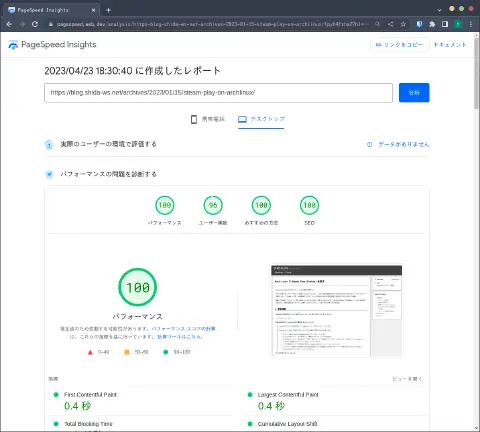
Task: Click the browser back arrow
Action: click(9, 24)
